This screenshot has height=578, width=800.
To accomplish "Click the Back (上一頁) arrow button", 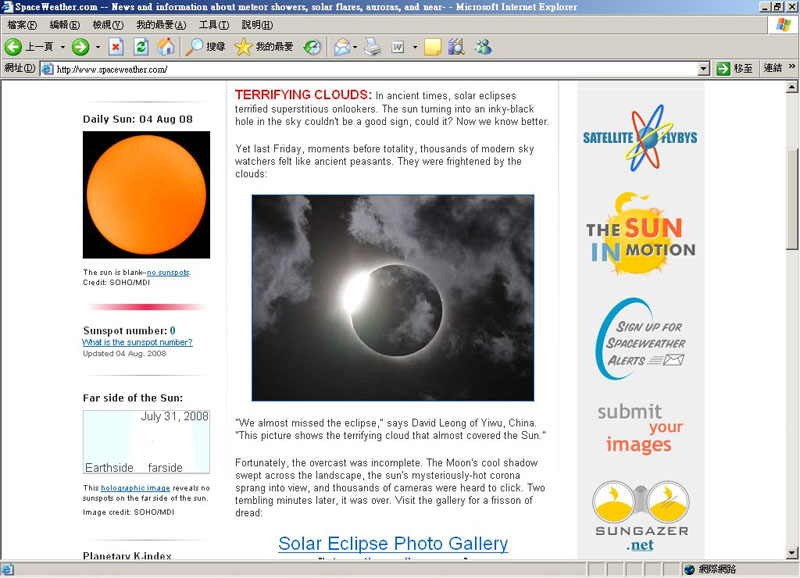I will click(28, 47).
